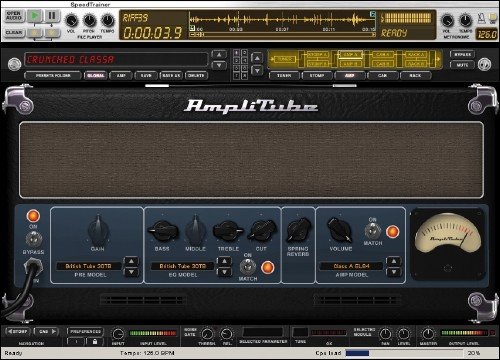Image resolution: width=500 pixels, height=360 pixels.
Task: Delete the current preset
Action: [196, 76]
